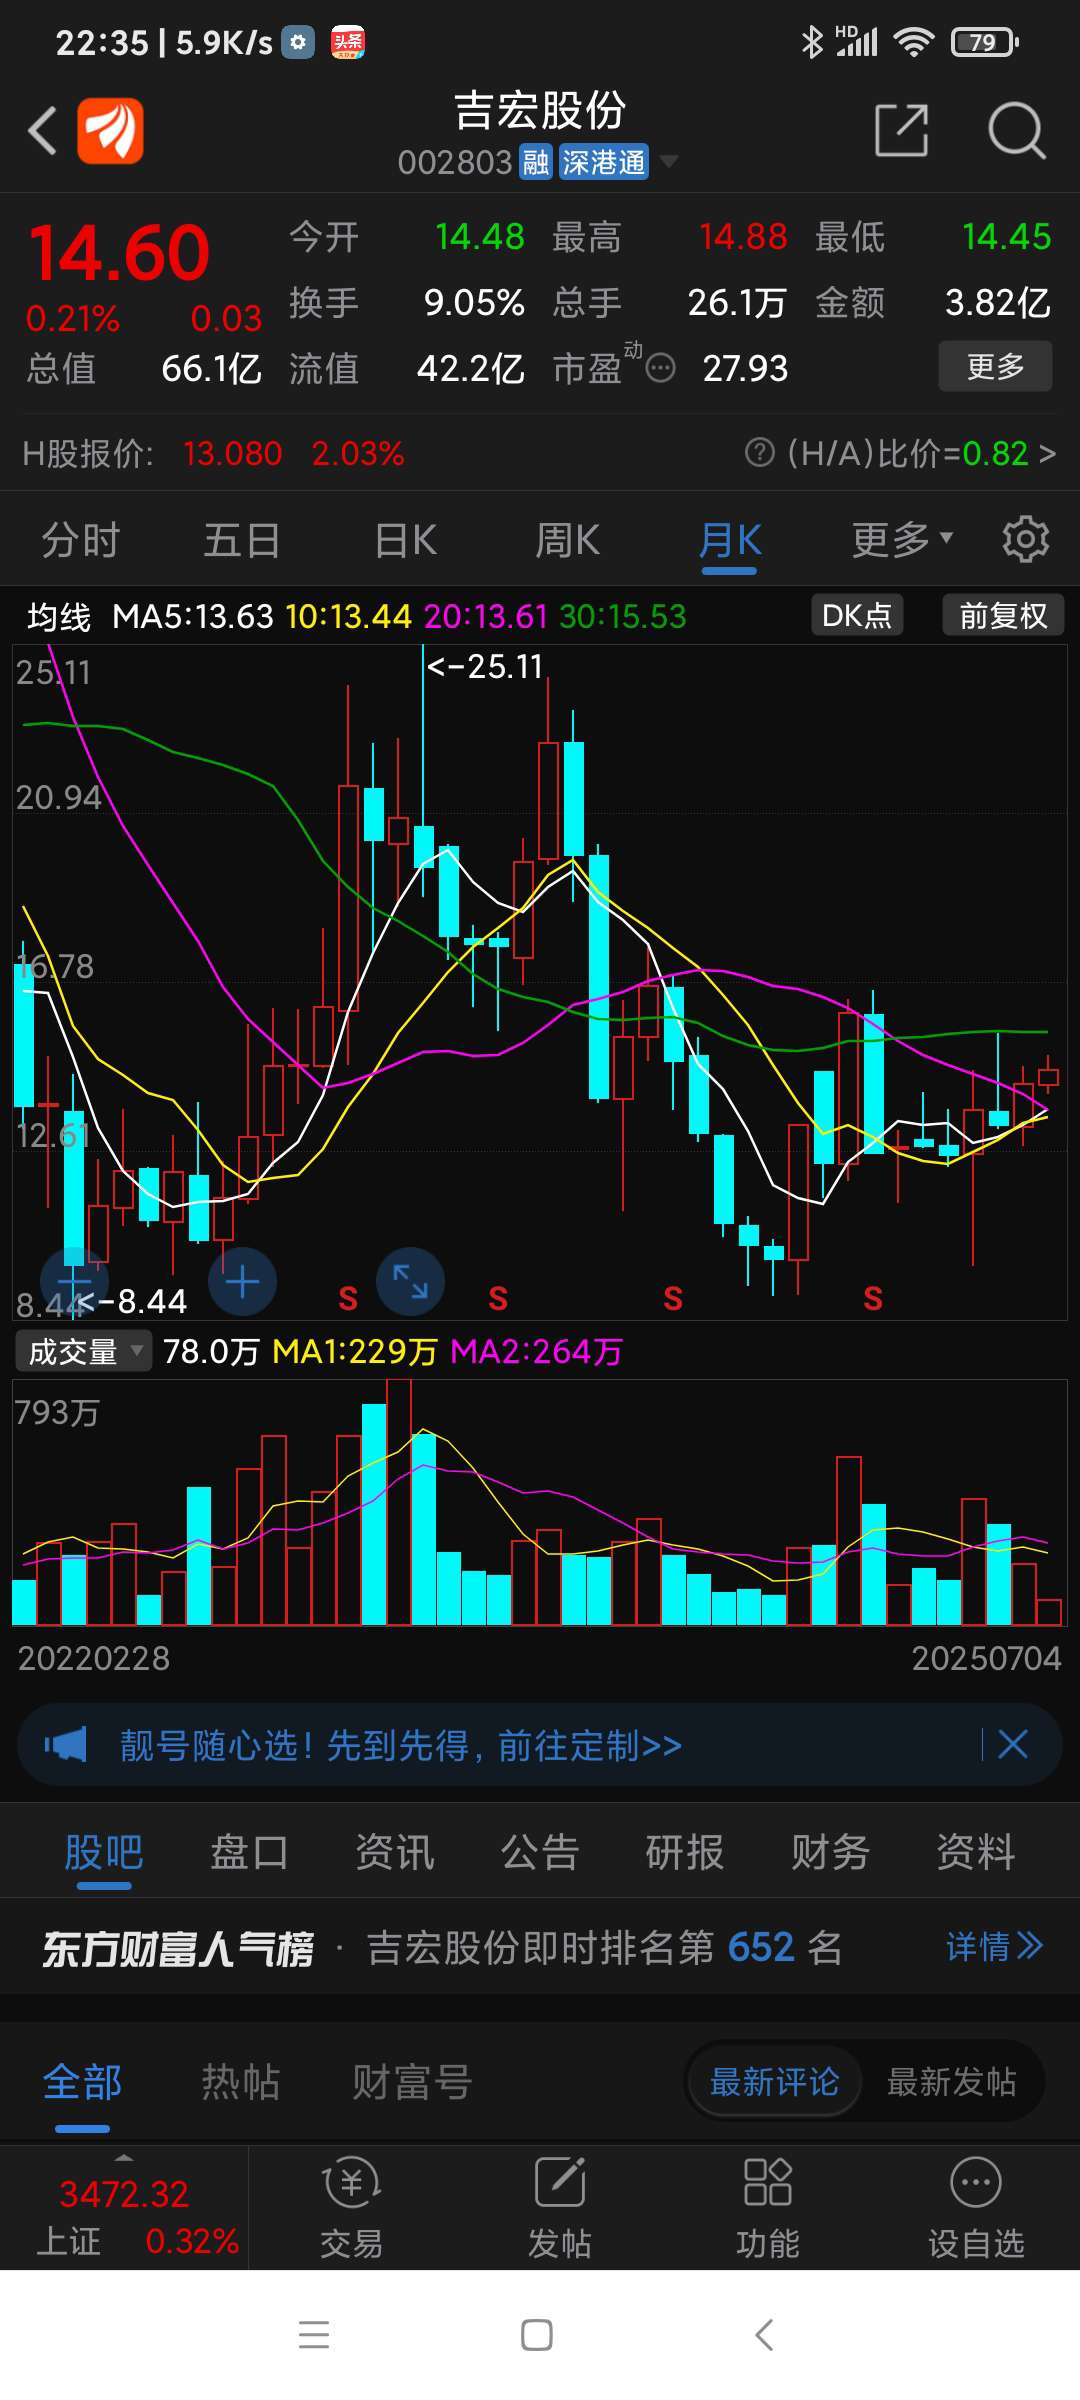The image size is (1080, 2400).
Task: Open the H/A ratio help question icon
Action: 760,453
